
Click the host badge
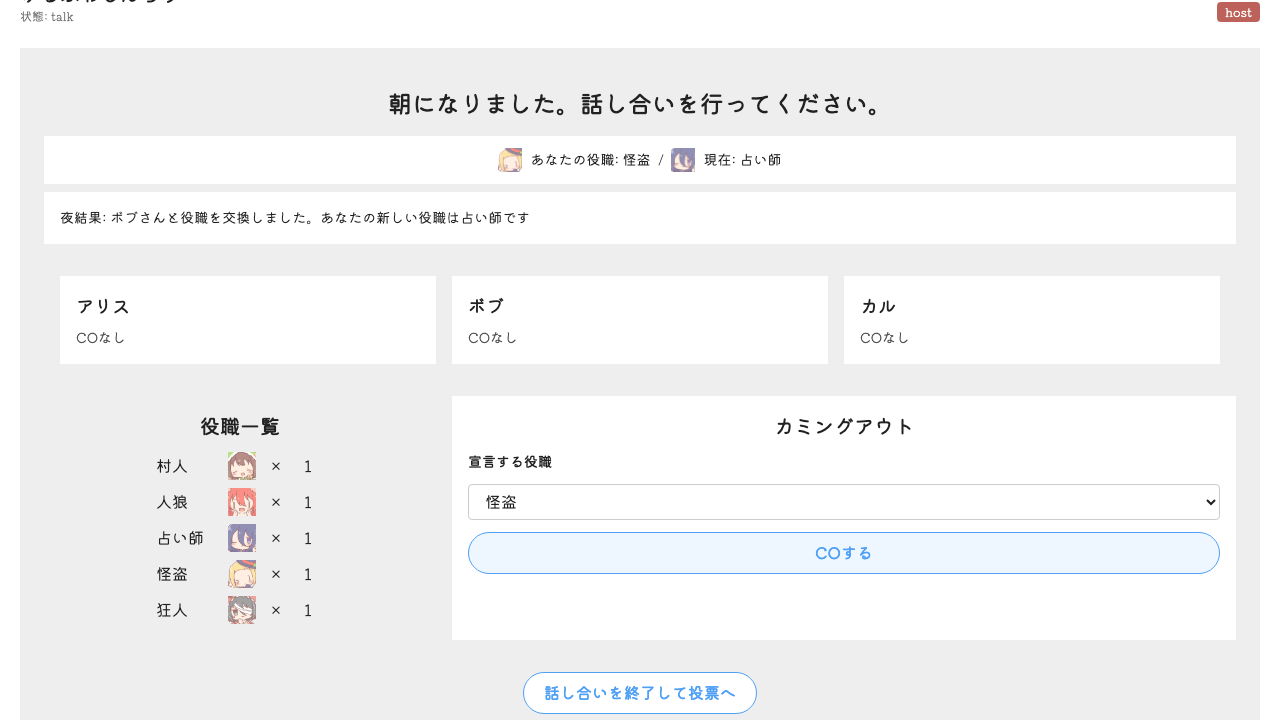[x=1238, y=12]
